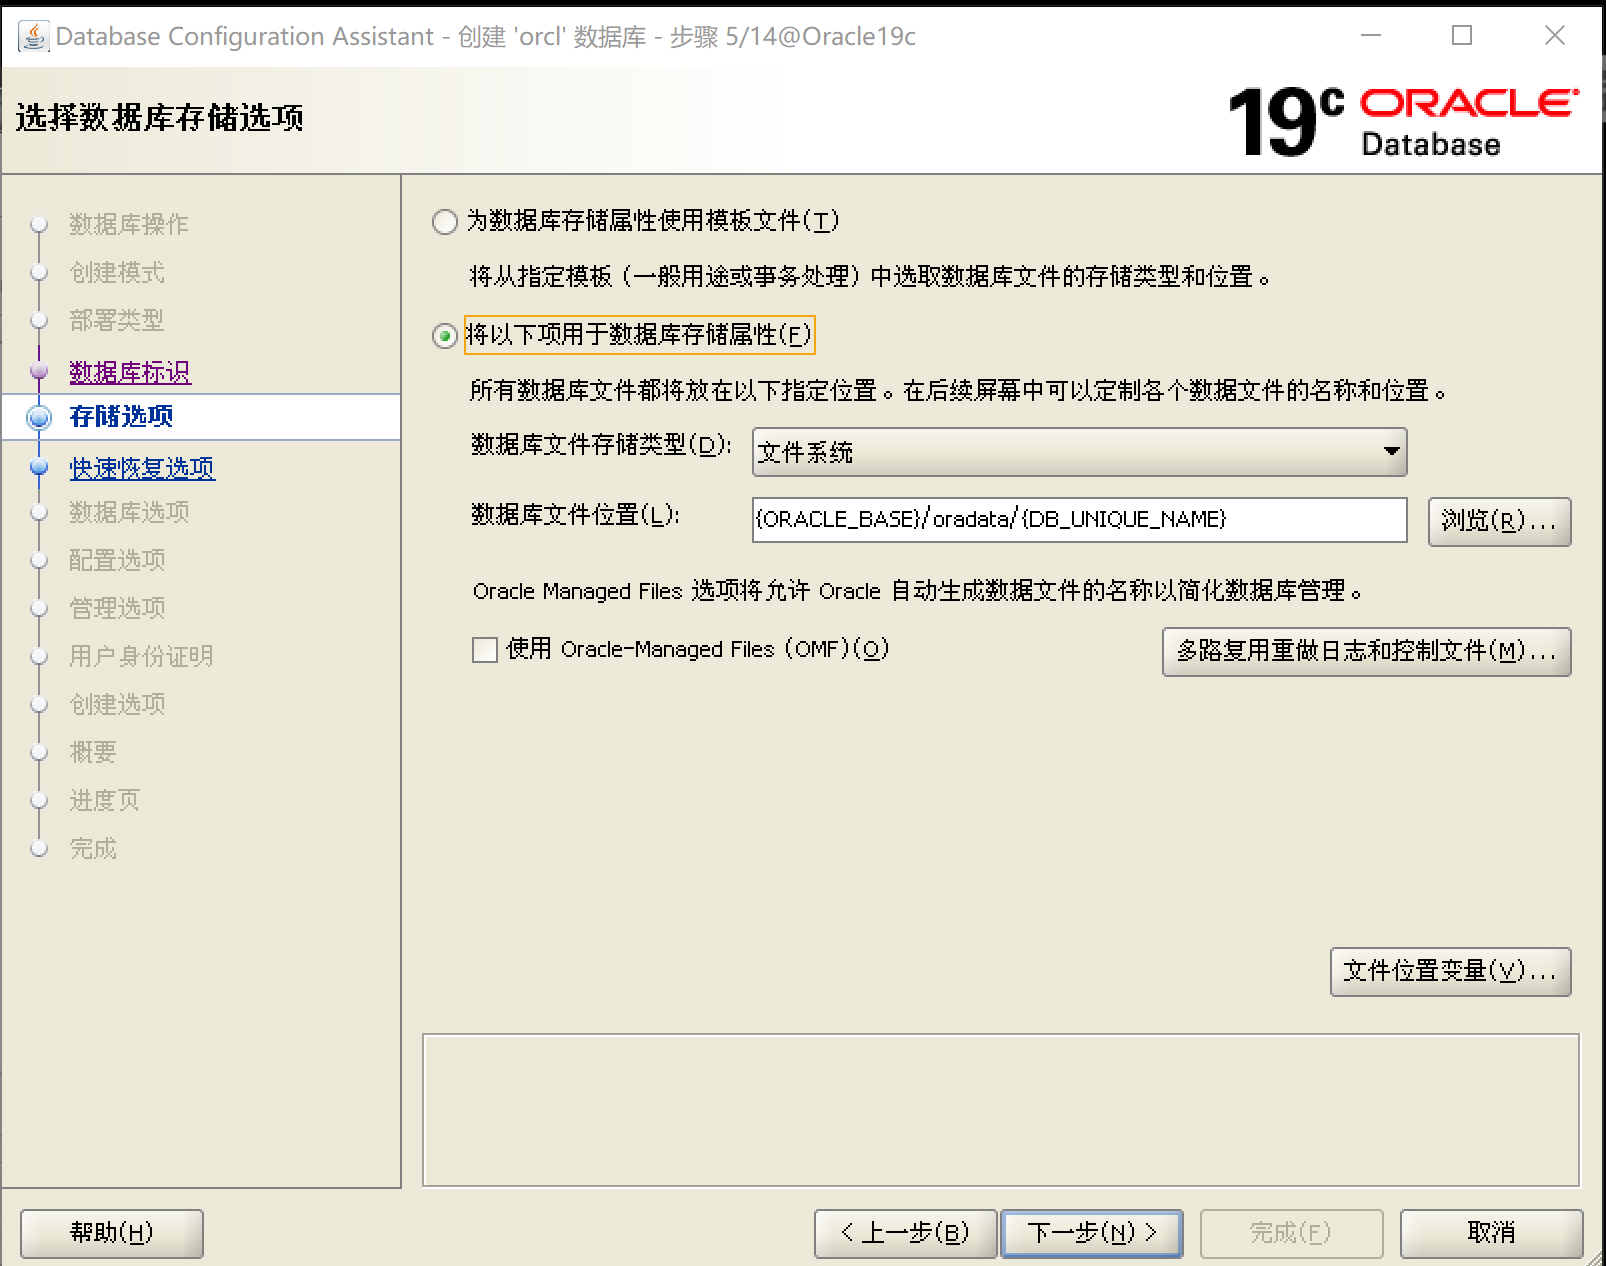Select template file storage attributes radio button
Viewport: 1606px width, 1266px height.
445,221
